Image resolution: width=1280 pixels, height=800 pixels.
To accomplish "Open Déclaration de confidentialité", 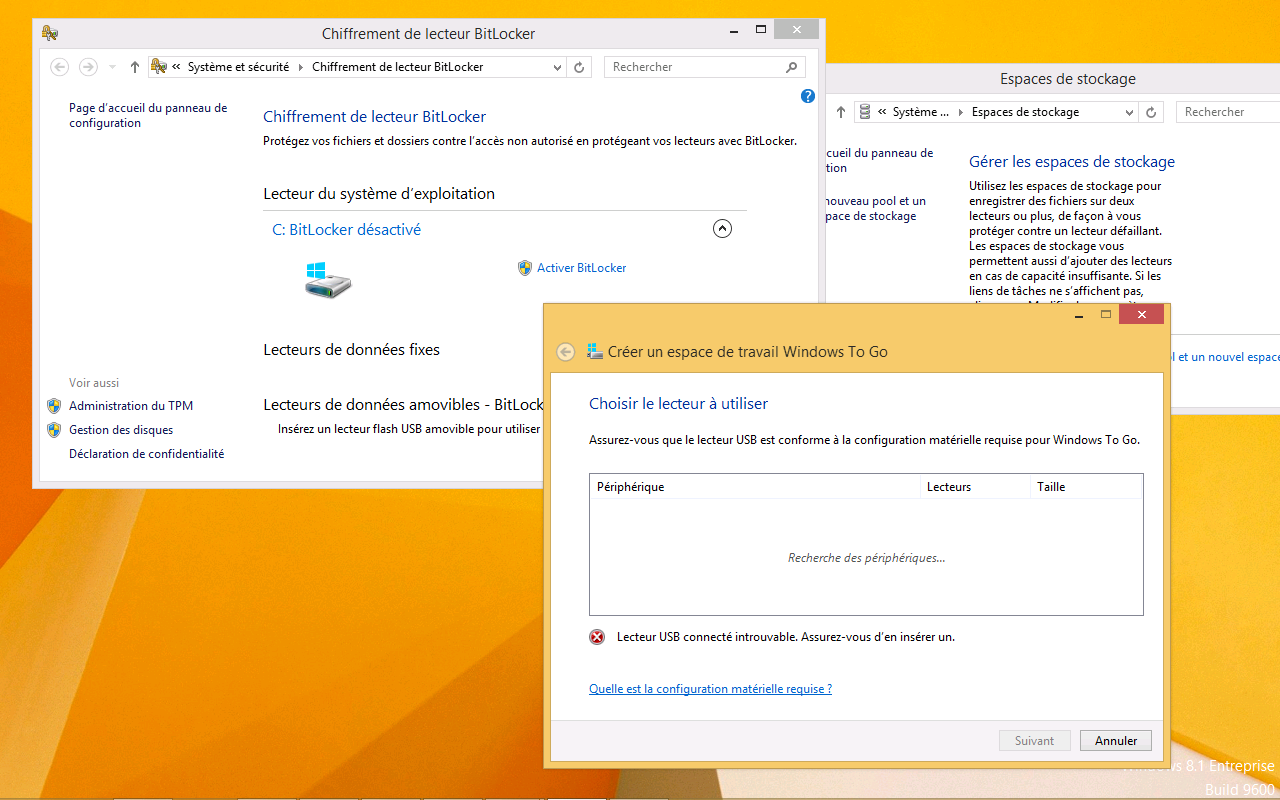I will [147, 454].
